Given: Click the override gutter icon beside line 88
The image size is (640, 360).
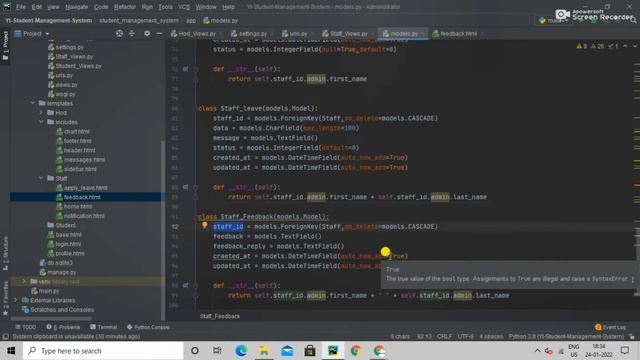Looking at the screenshot, I should 185,187.
